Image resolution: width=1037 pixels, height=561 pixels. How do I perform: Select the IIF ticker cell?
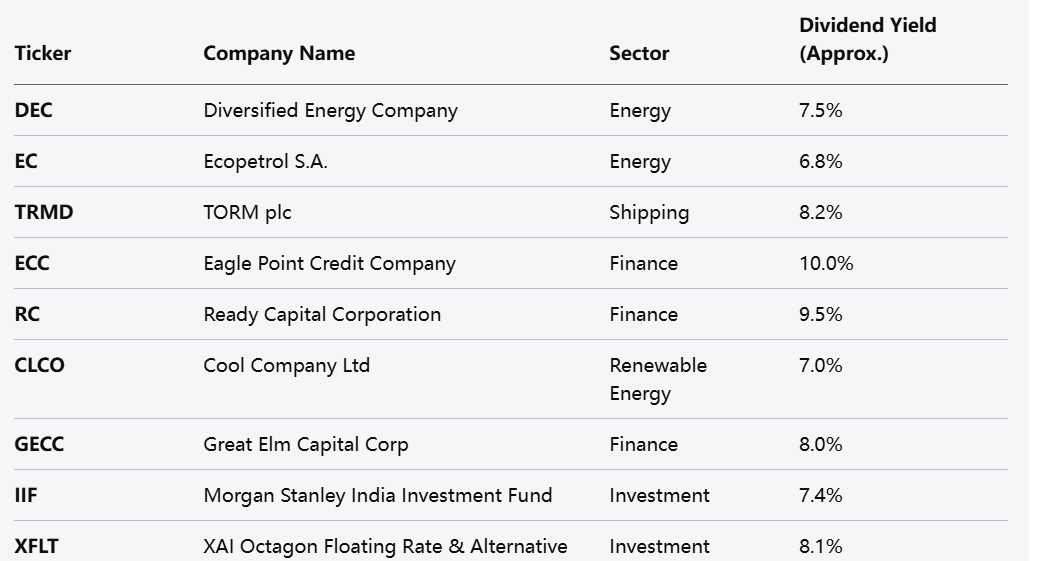click(26, 496)
